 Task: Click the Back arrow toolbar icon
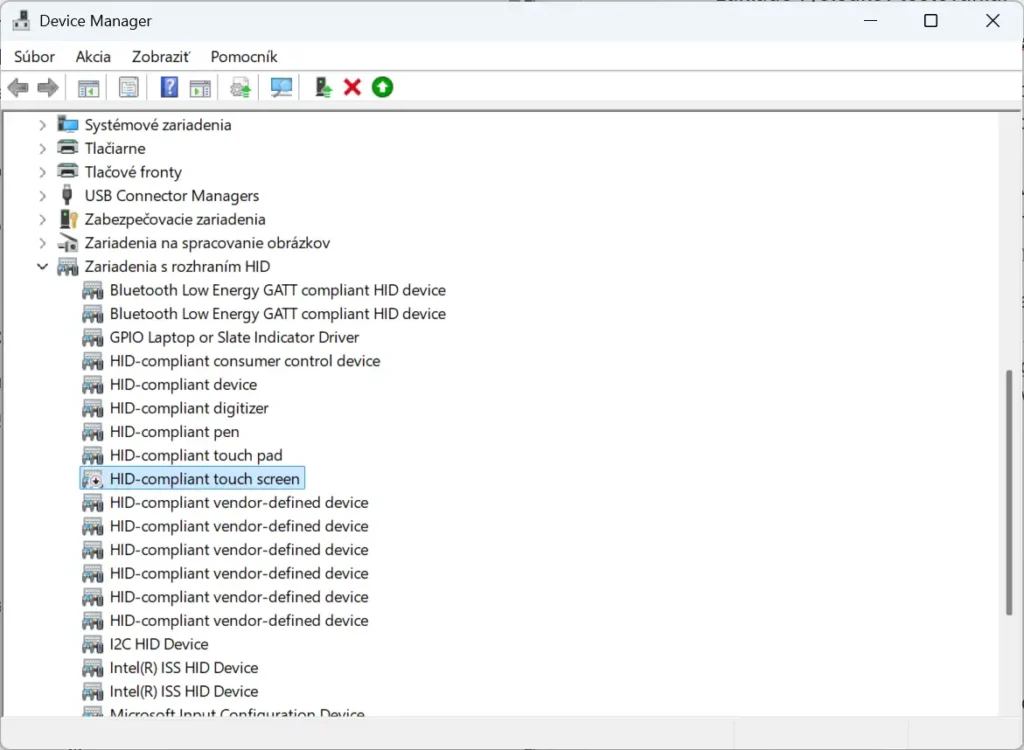pos(18,87)
